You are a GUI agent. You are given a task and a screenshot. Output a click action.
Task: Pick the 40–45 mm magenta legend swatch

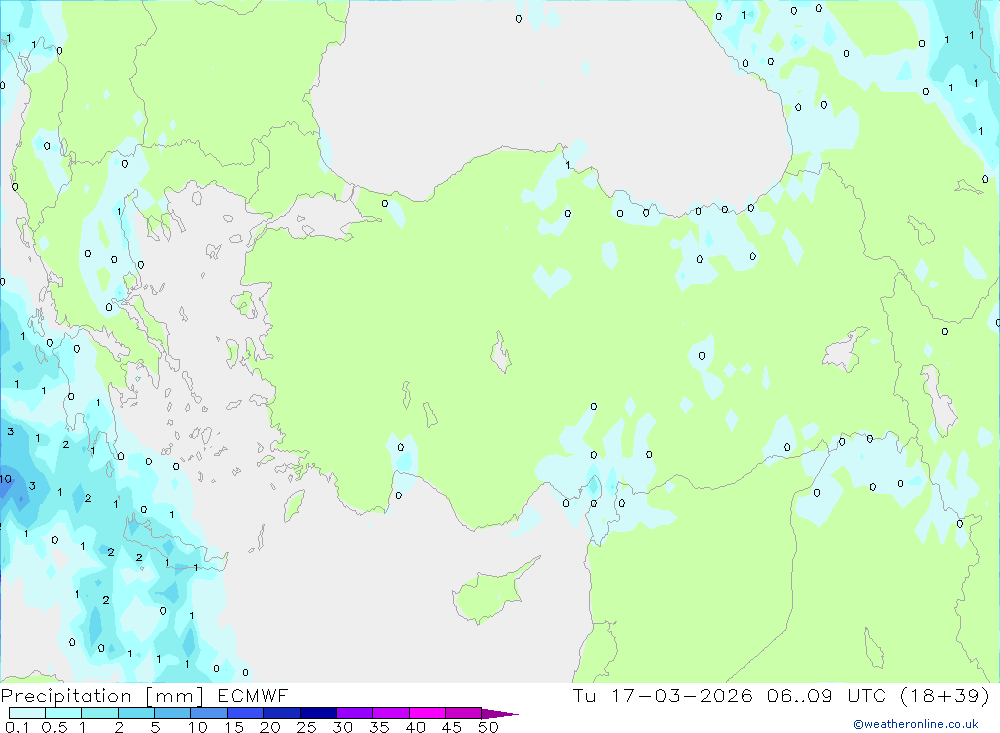pos(427,713)
